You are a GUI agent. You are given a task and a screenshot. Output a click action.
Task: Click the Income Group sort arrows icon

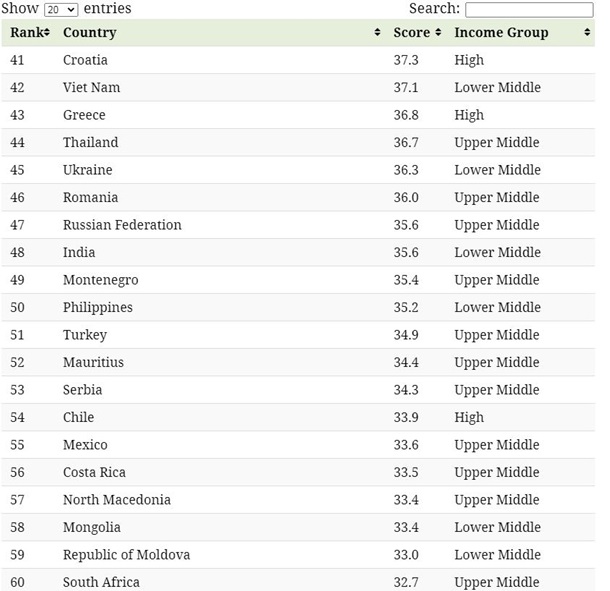(x=587, y=32)
